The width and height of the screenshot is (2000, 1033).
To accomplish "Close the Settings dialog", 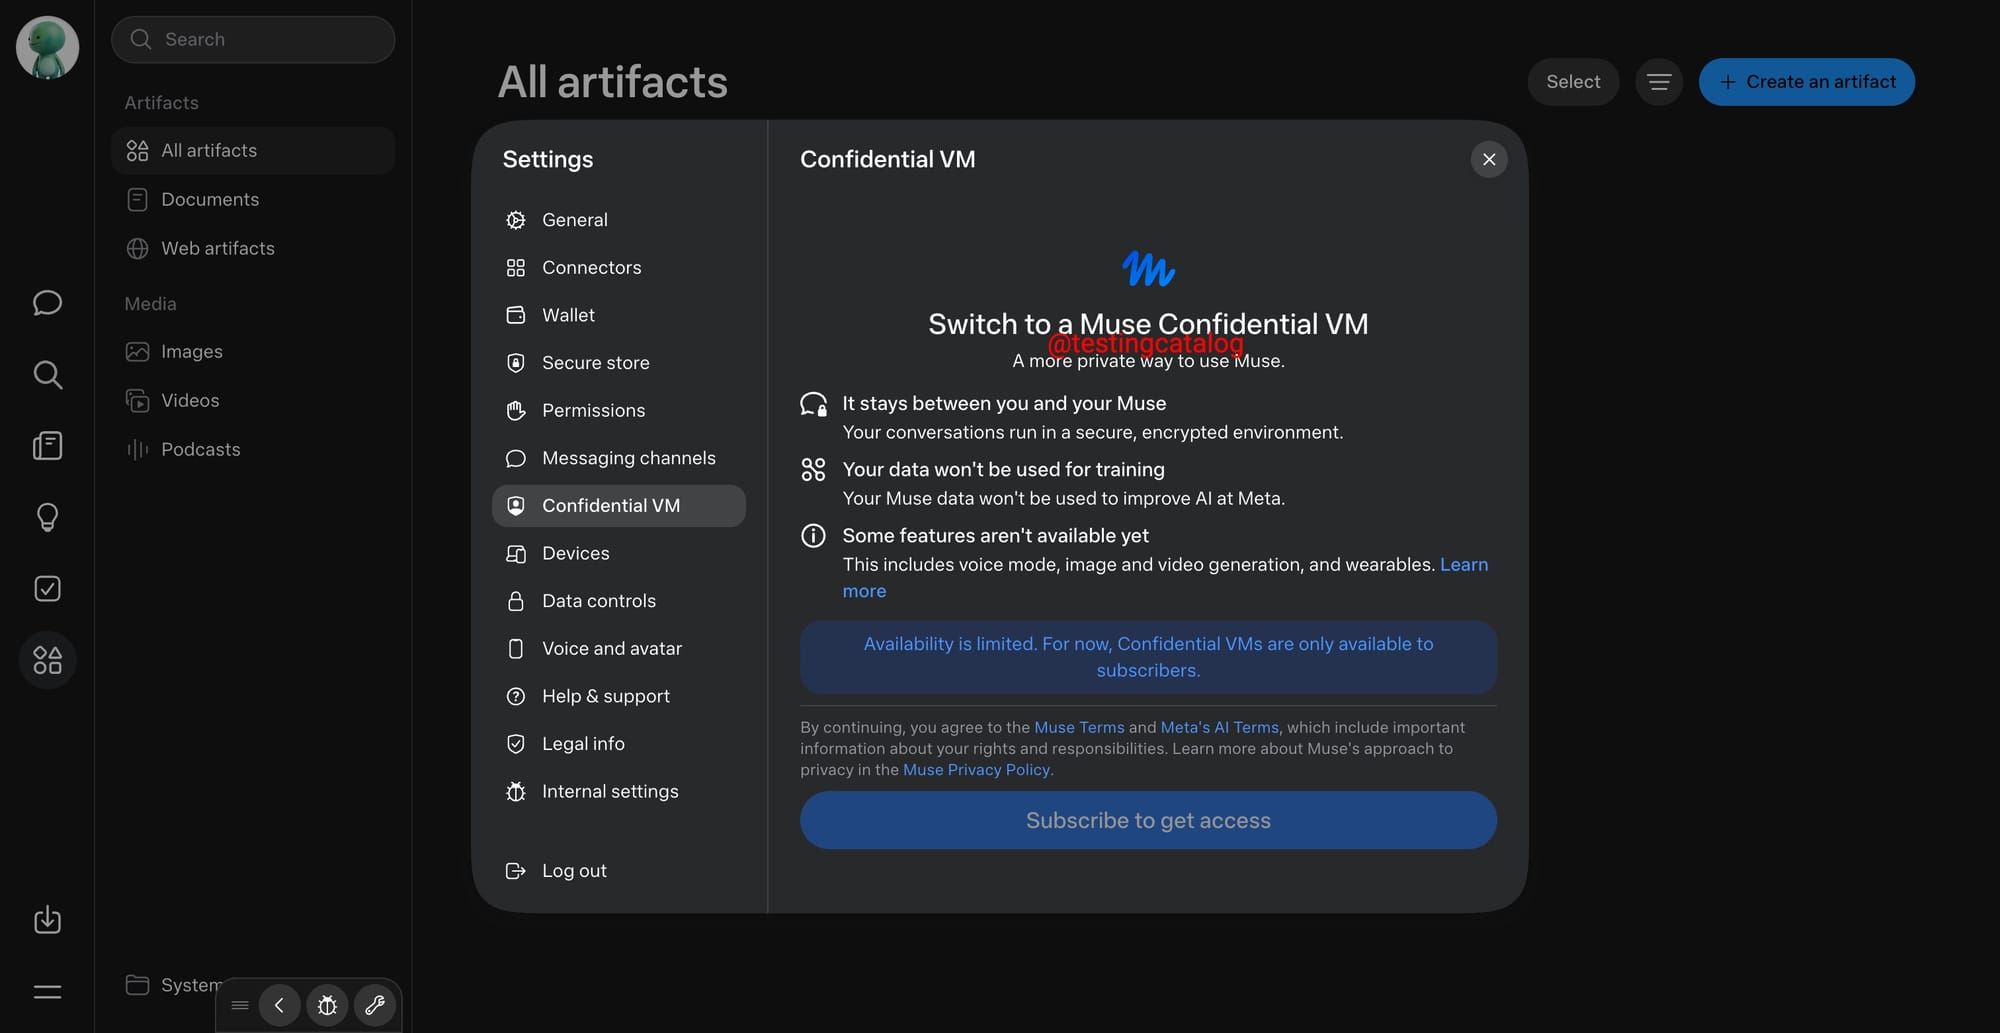I will (x=1489, y=159).
